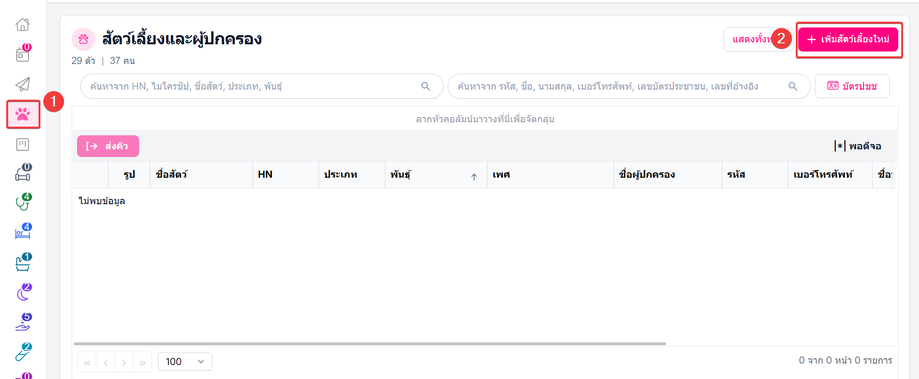Select the pink paw pets icon
This screenshot has width=919, height=379.
[23, 114]
